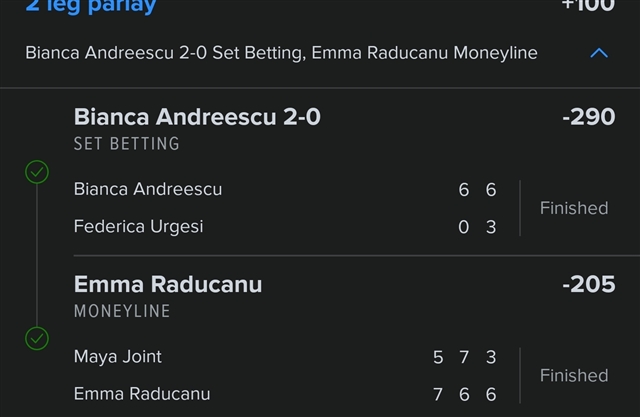Tap the Emma Raducanu selection title

tap(168, 284)
